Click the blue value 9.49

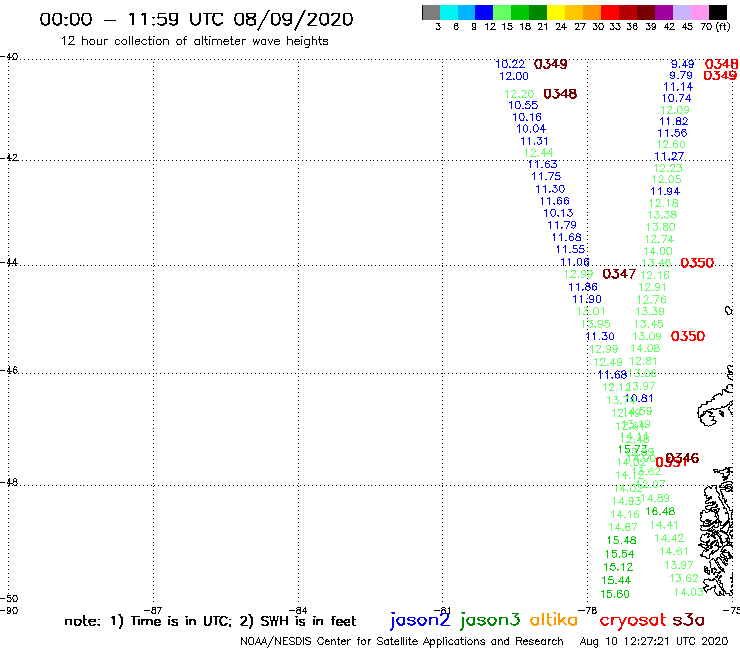[x=682, y=64]
